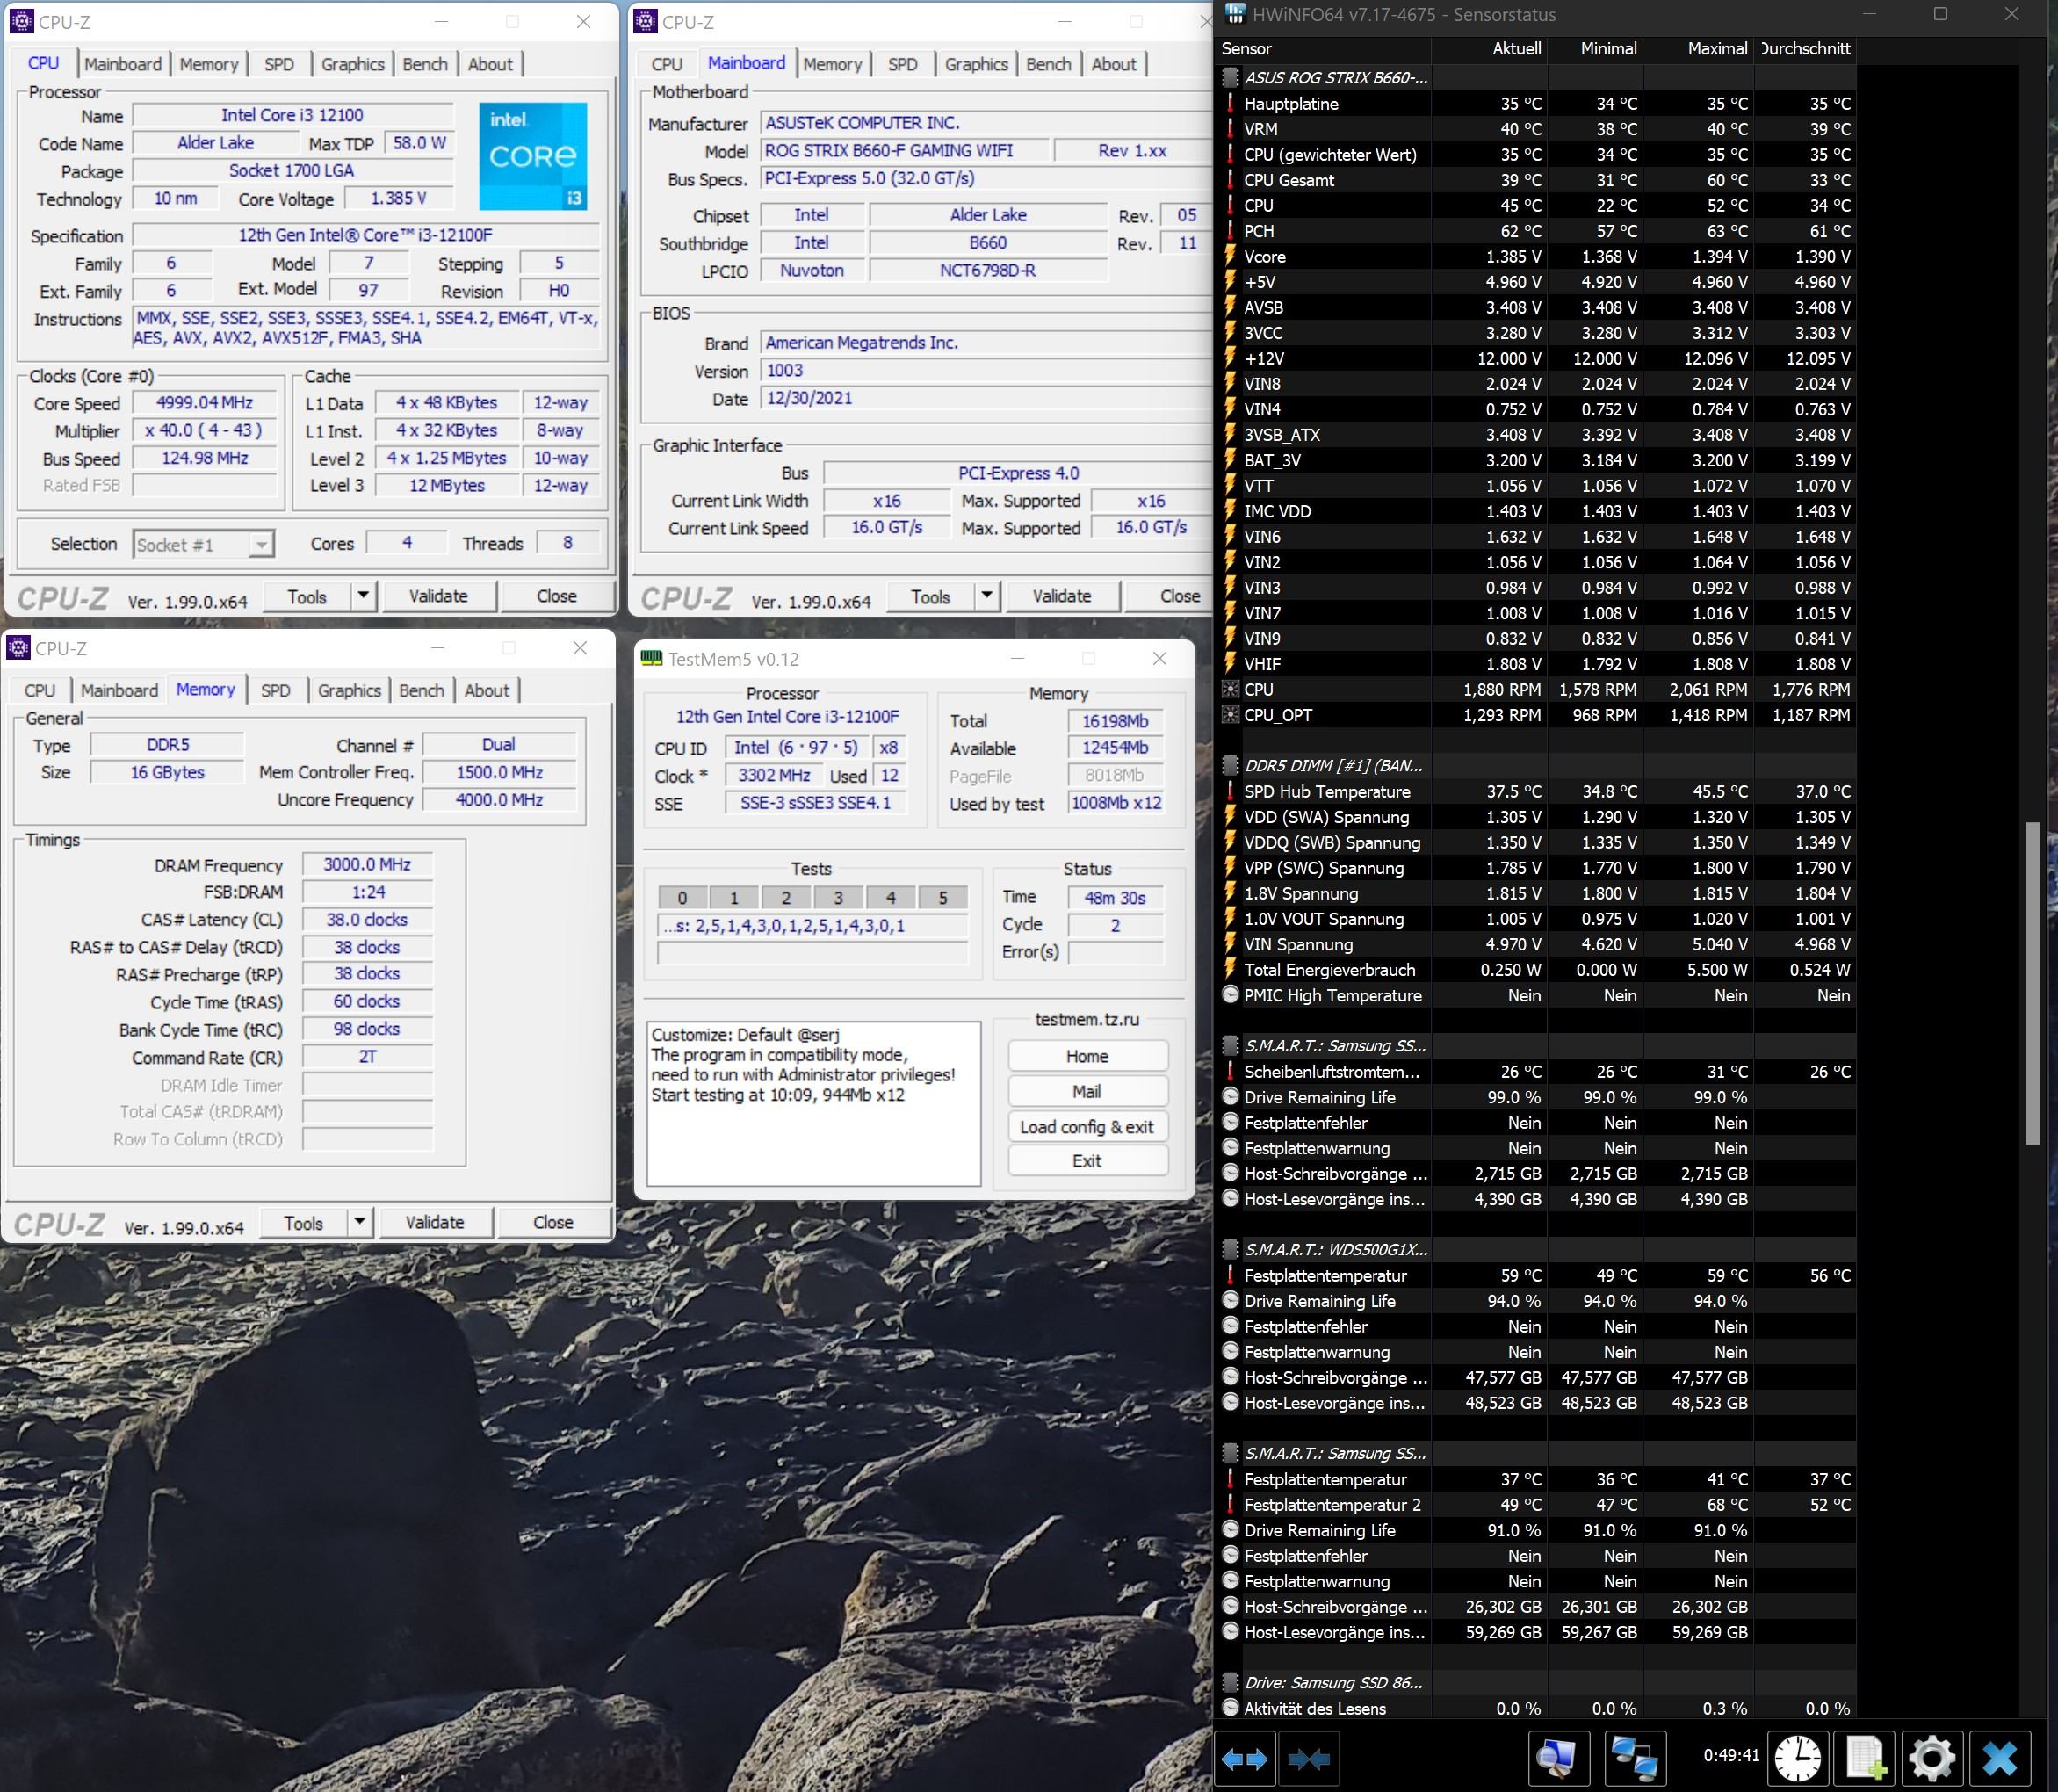Switch to the Mainboard tab in the CPU-tab CPU-Z window
This screenshot has width=2058, height=1792.
pos(123,64)
